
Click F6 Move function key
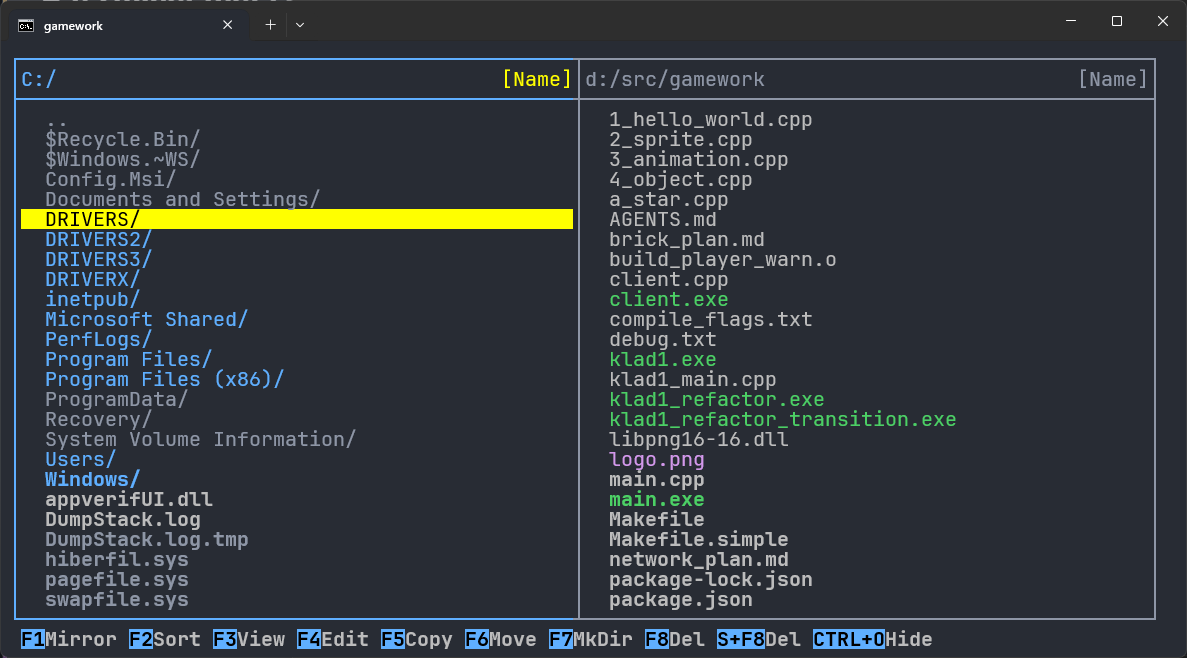point(500,639)
